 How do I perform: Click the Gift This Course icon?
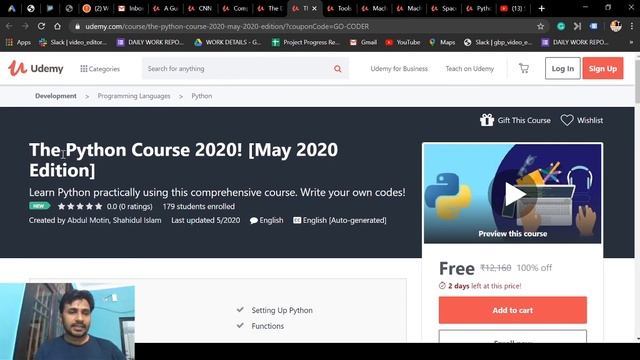487,120
